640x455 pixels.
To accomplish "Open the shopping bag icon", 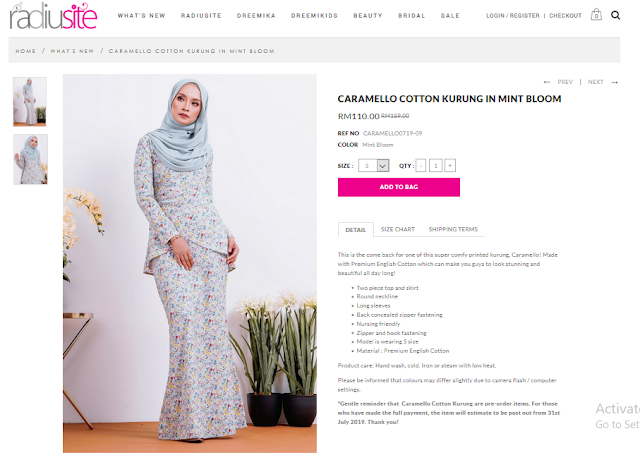I will pyautogui.click(x=596, y=15).
